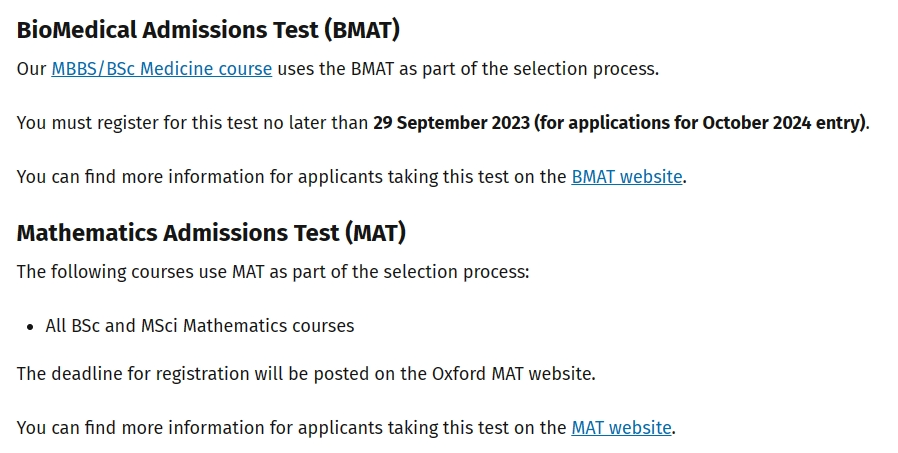
Task: Follow the BMAT website link
Action: pos(627,177)
